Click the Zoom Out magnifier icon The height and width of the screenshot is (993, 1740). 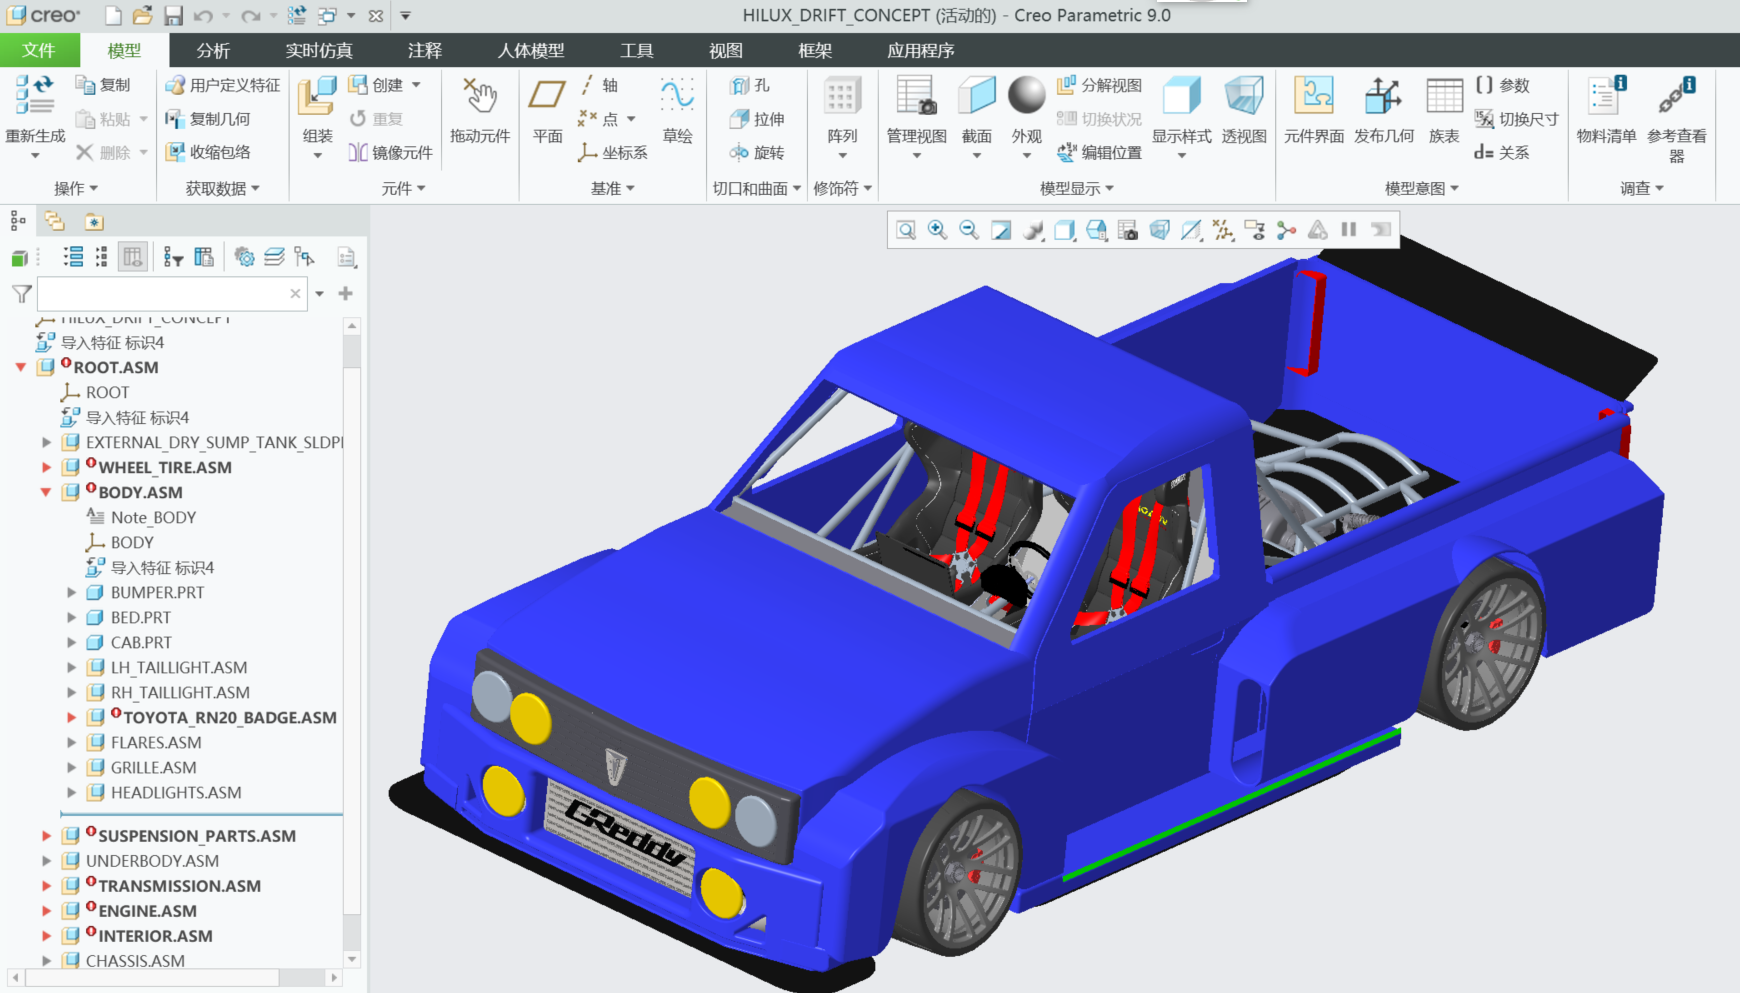[x=969, y=230]
